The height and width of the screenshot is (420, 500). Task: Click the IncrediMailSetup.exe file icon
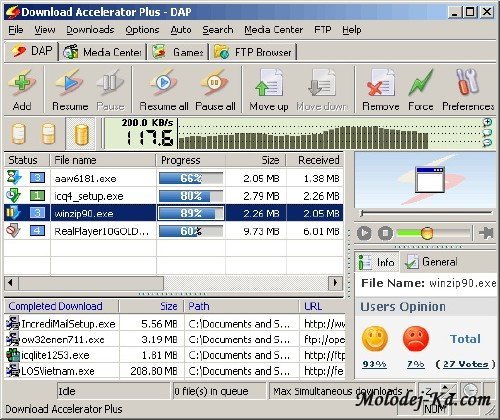13,323
